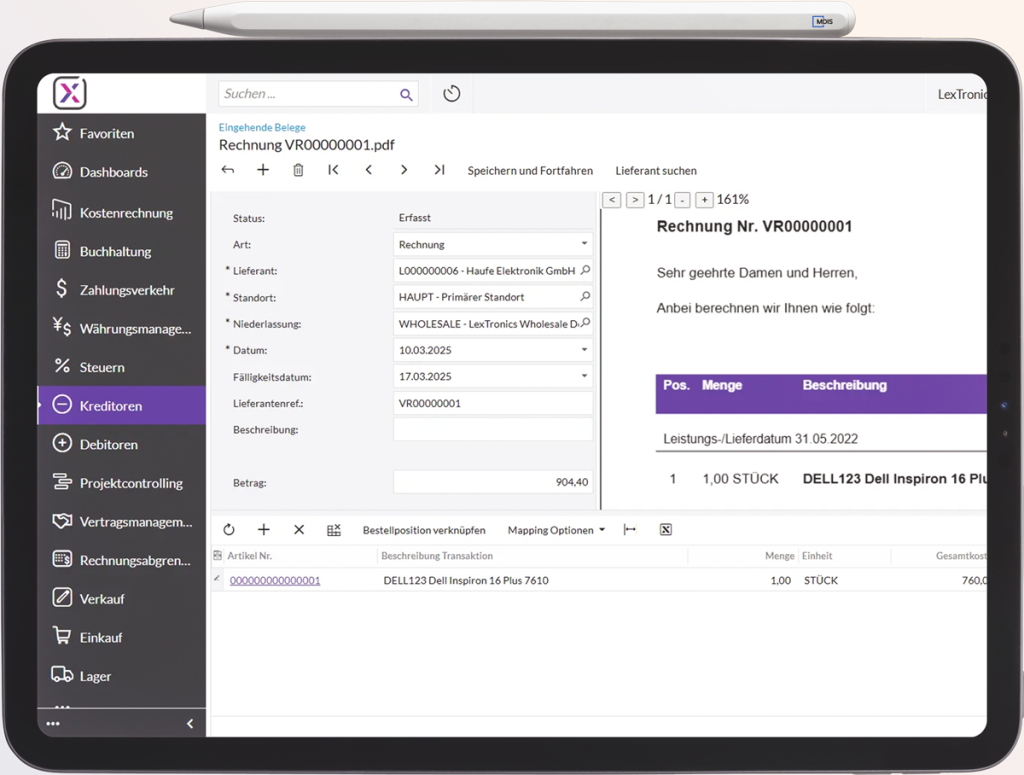Click the Eingehende Belege breadcrumb link
The height and width of the screenshot is (775, 1024).
[x=262, y=127]
